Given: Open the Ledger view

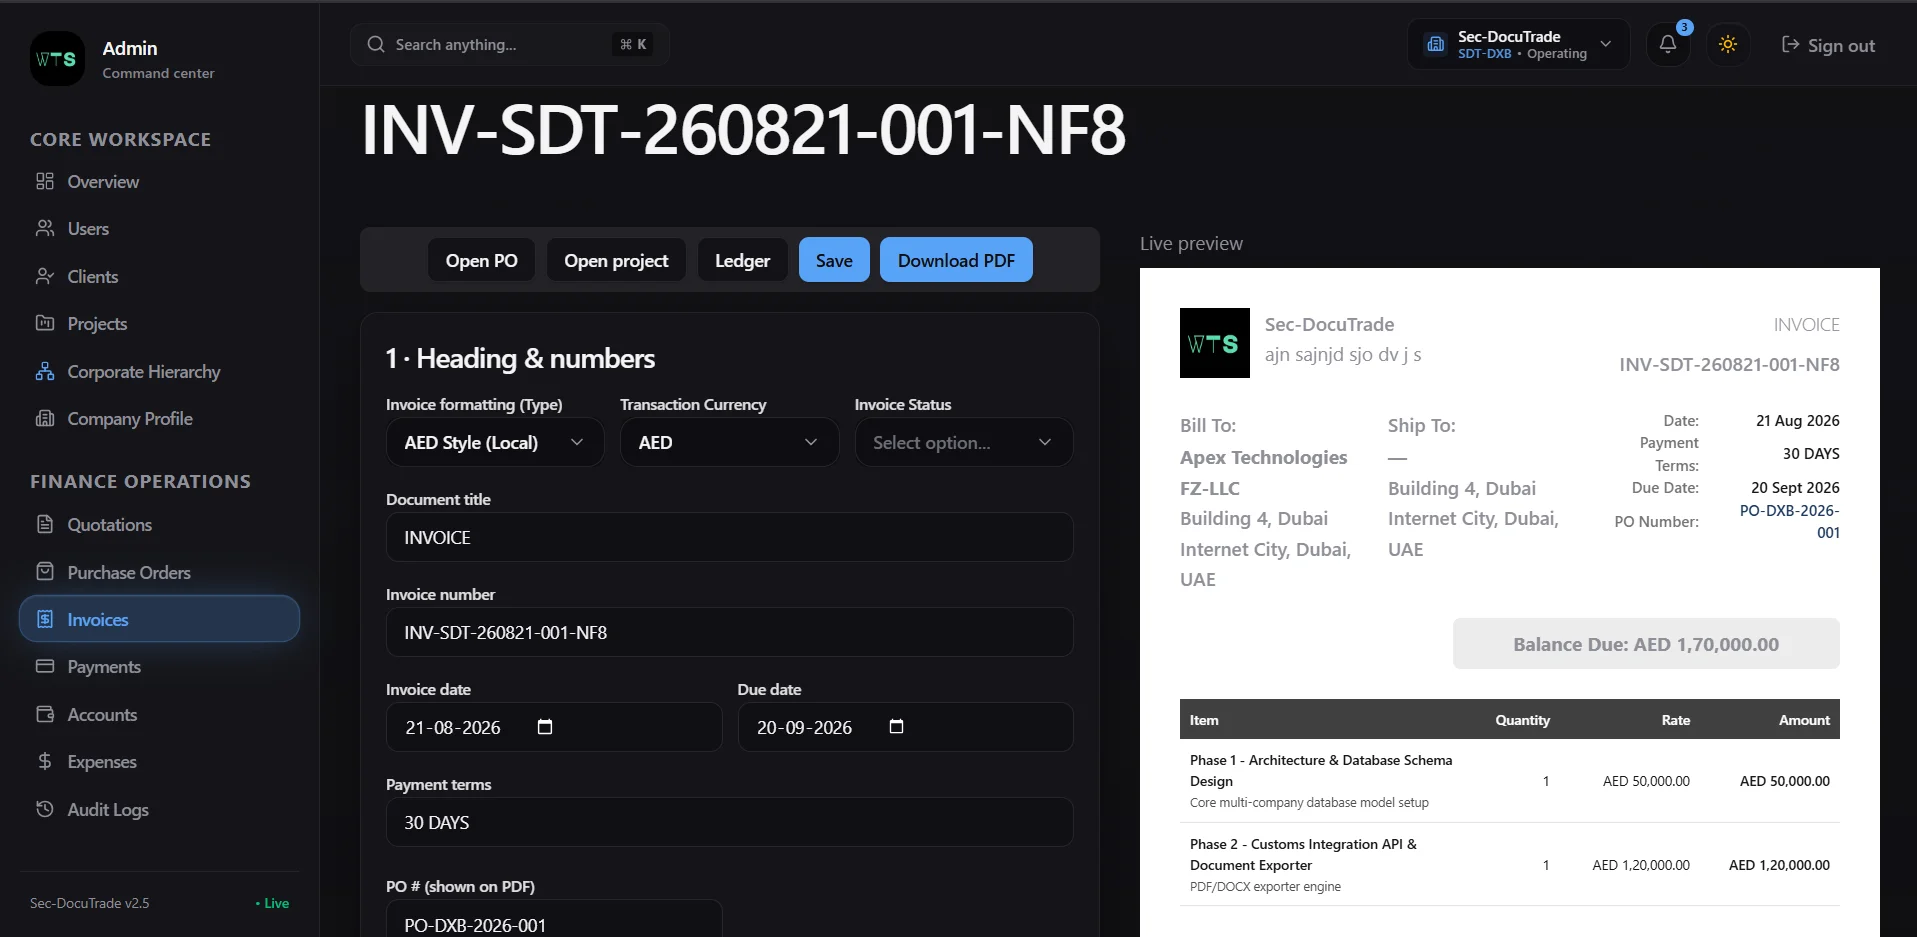Looking at the screenshot, I should [742, 260].
